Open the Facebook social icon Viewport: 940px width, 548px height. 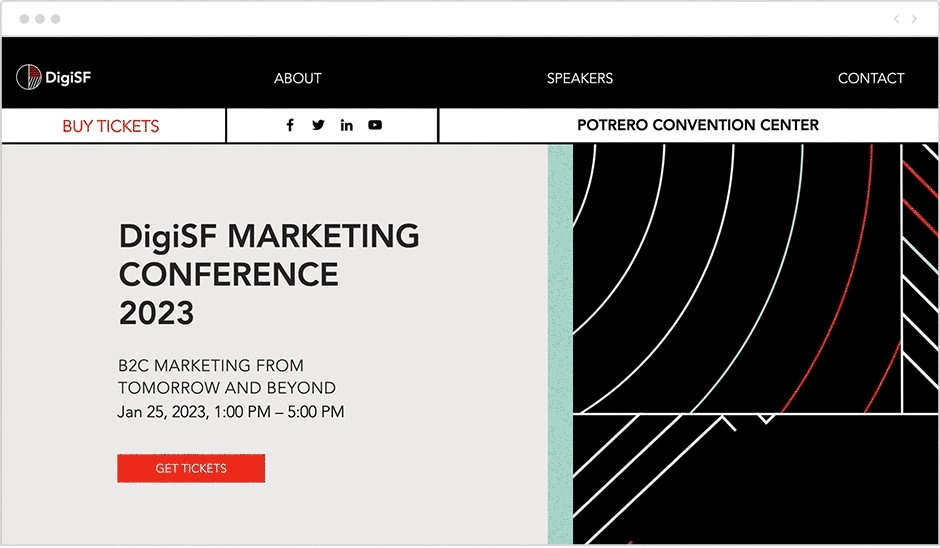tap(290, 125)
